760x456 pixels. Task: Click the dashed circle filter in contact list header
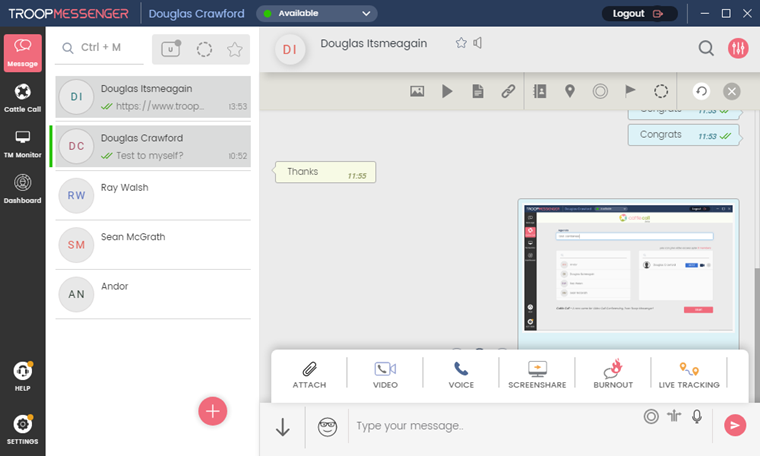204,49
